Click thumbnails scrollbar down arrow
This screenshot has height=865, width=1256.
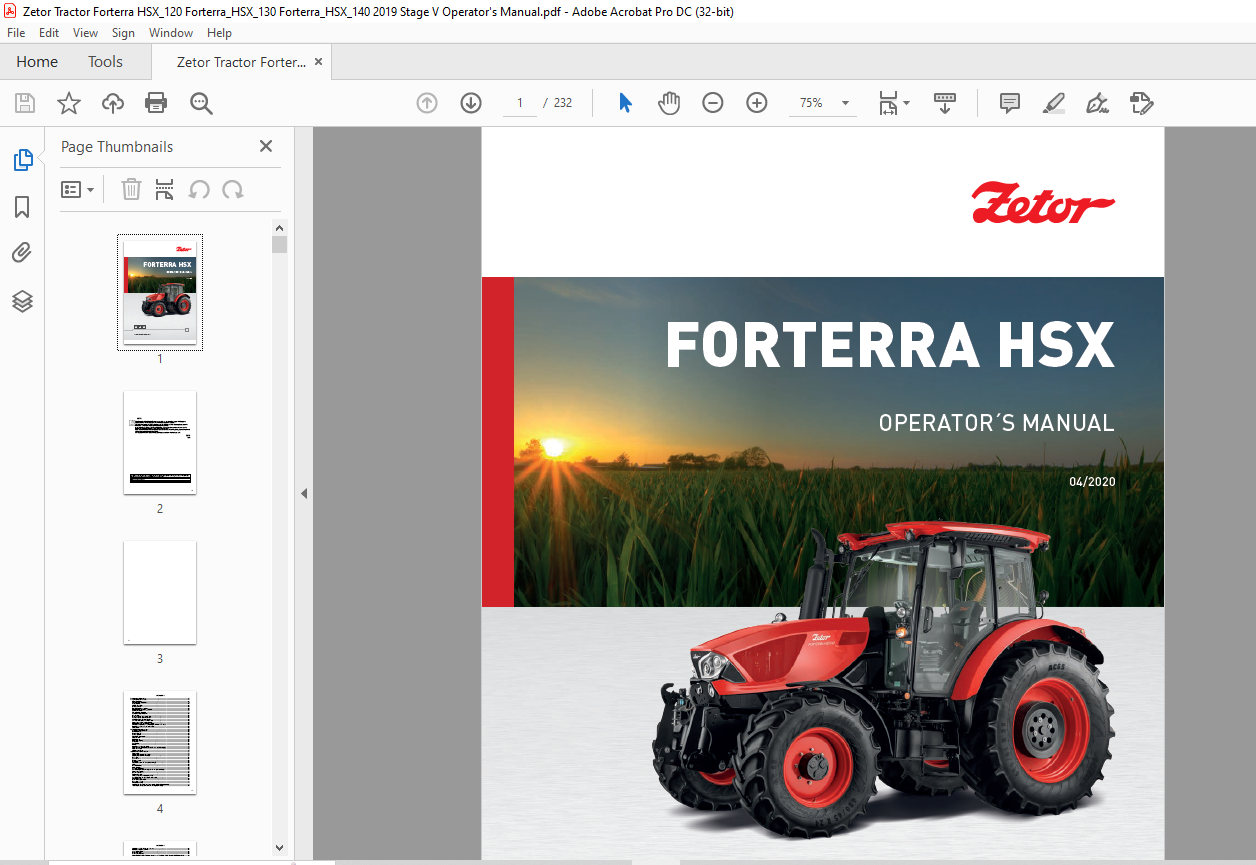(279, 848)
